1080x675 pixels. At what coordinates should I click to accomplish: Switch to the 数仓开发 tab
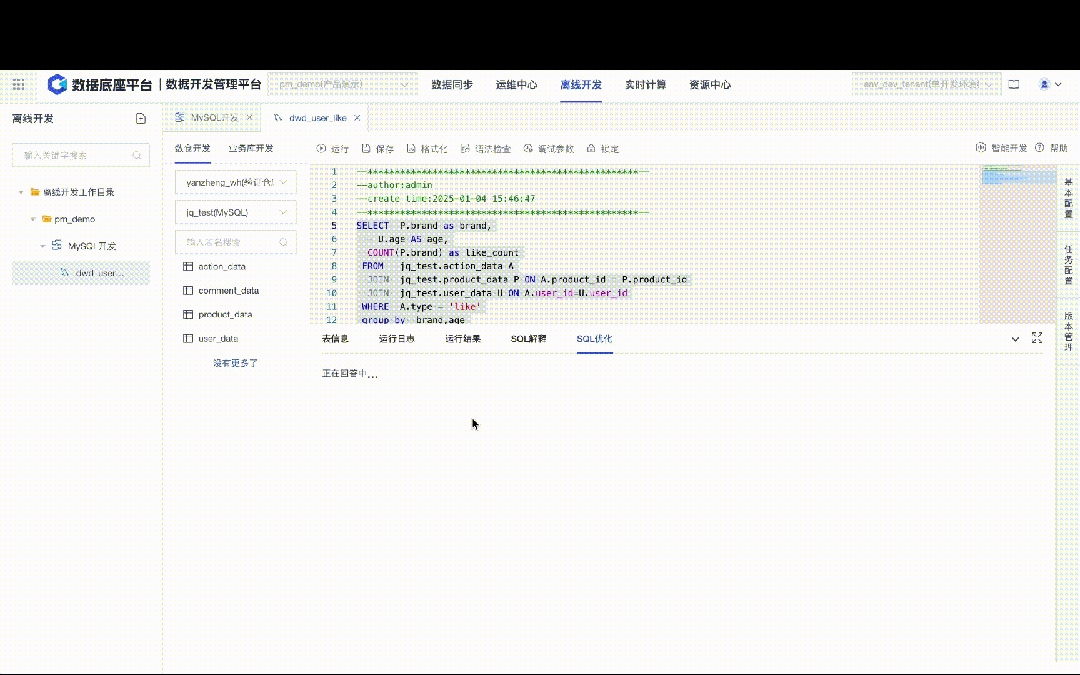(x=192, y=148)
